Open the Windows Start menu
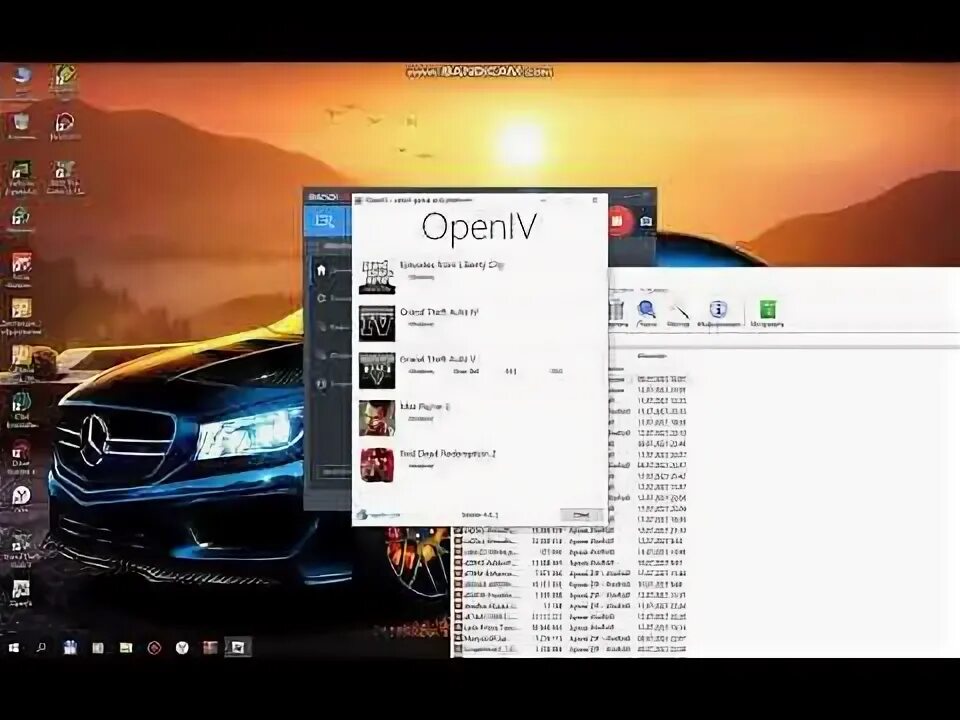Image resolution: width=960 pixels, height=720 pixels. [14, 647]
